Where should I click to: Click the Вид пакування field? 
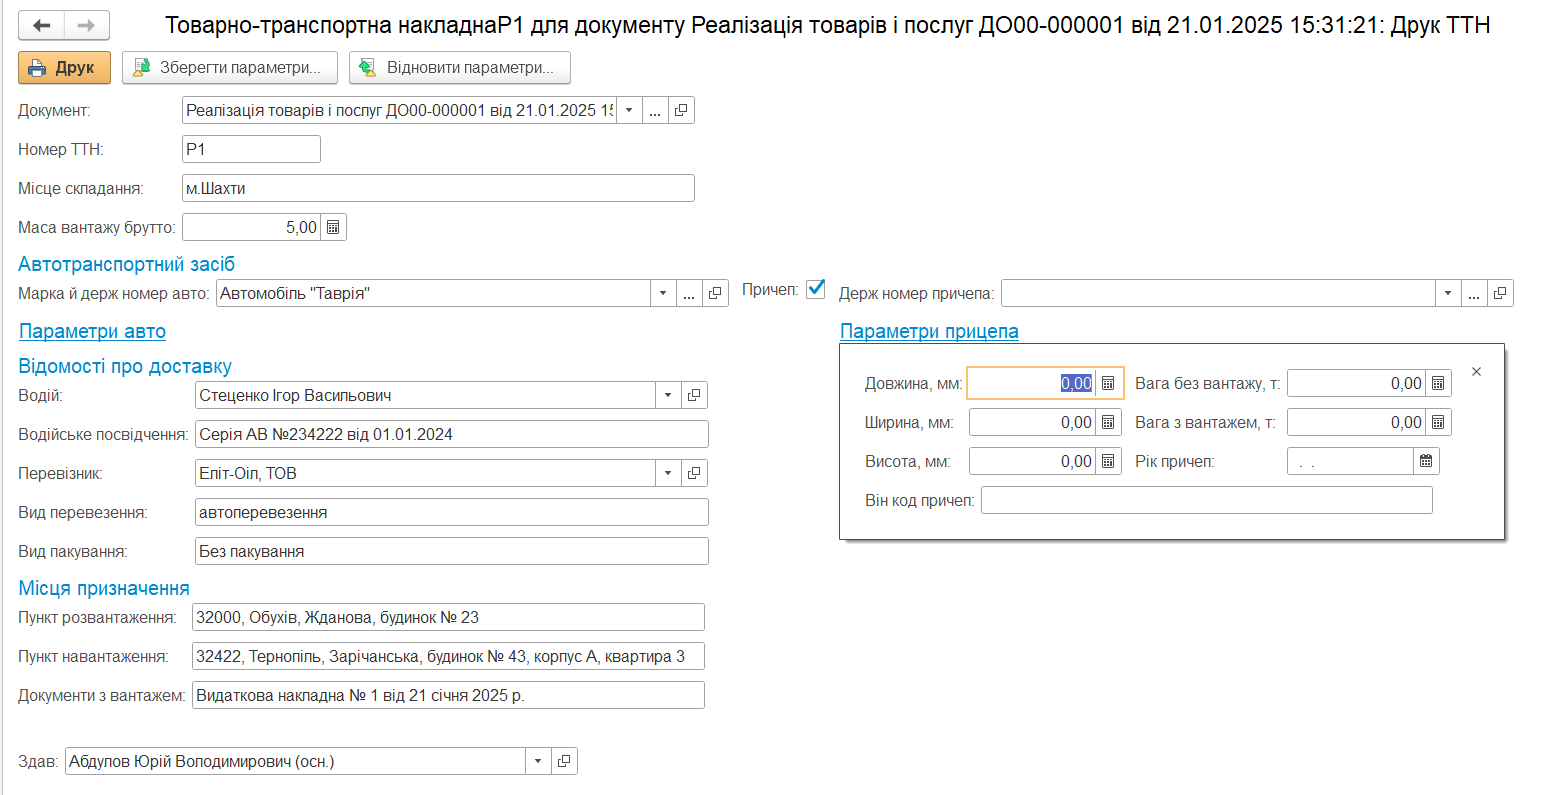pyautogui.click(x=452, y=551)
